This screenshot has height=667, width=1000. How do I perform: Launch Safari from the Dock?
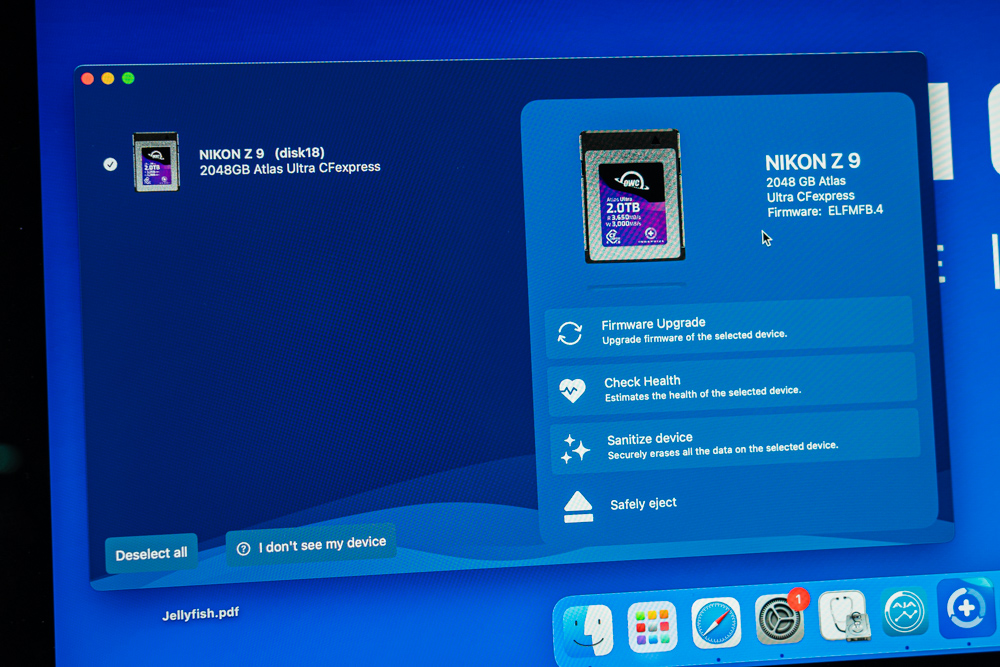pos(716,623)
